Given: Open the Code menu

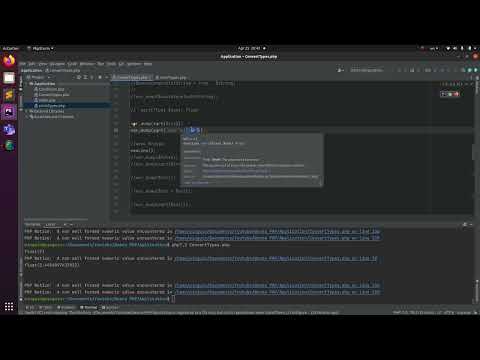Looking at the screenshot, I should 72,64.
